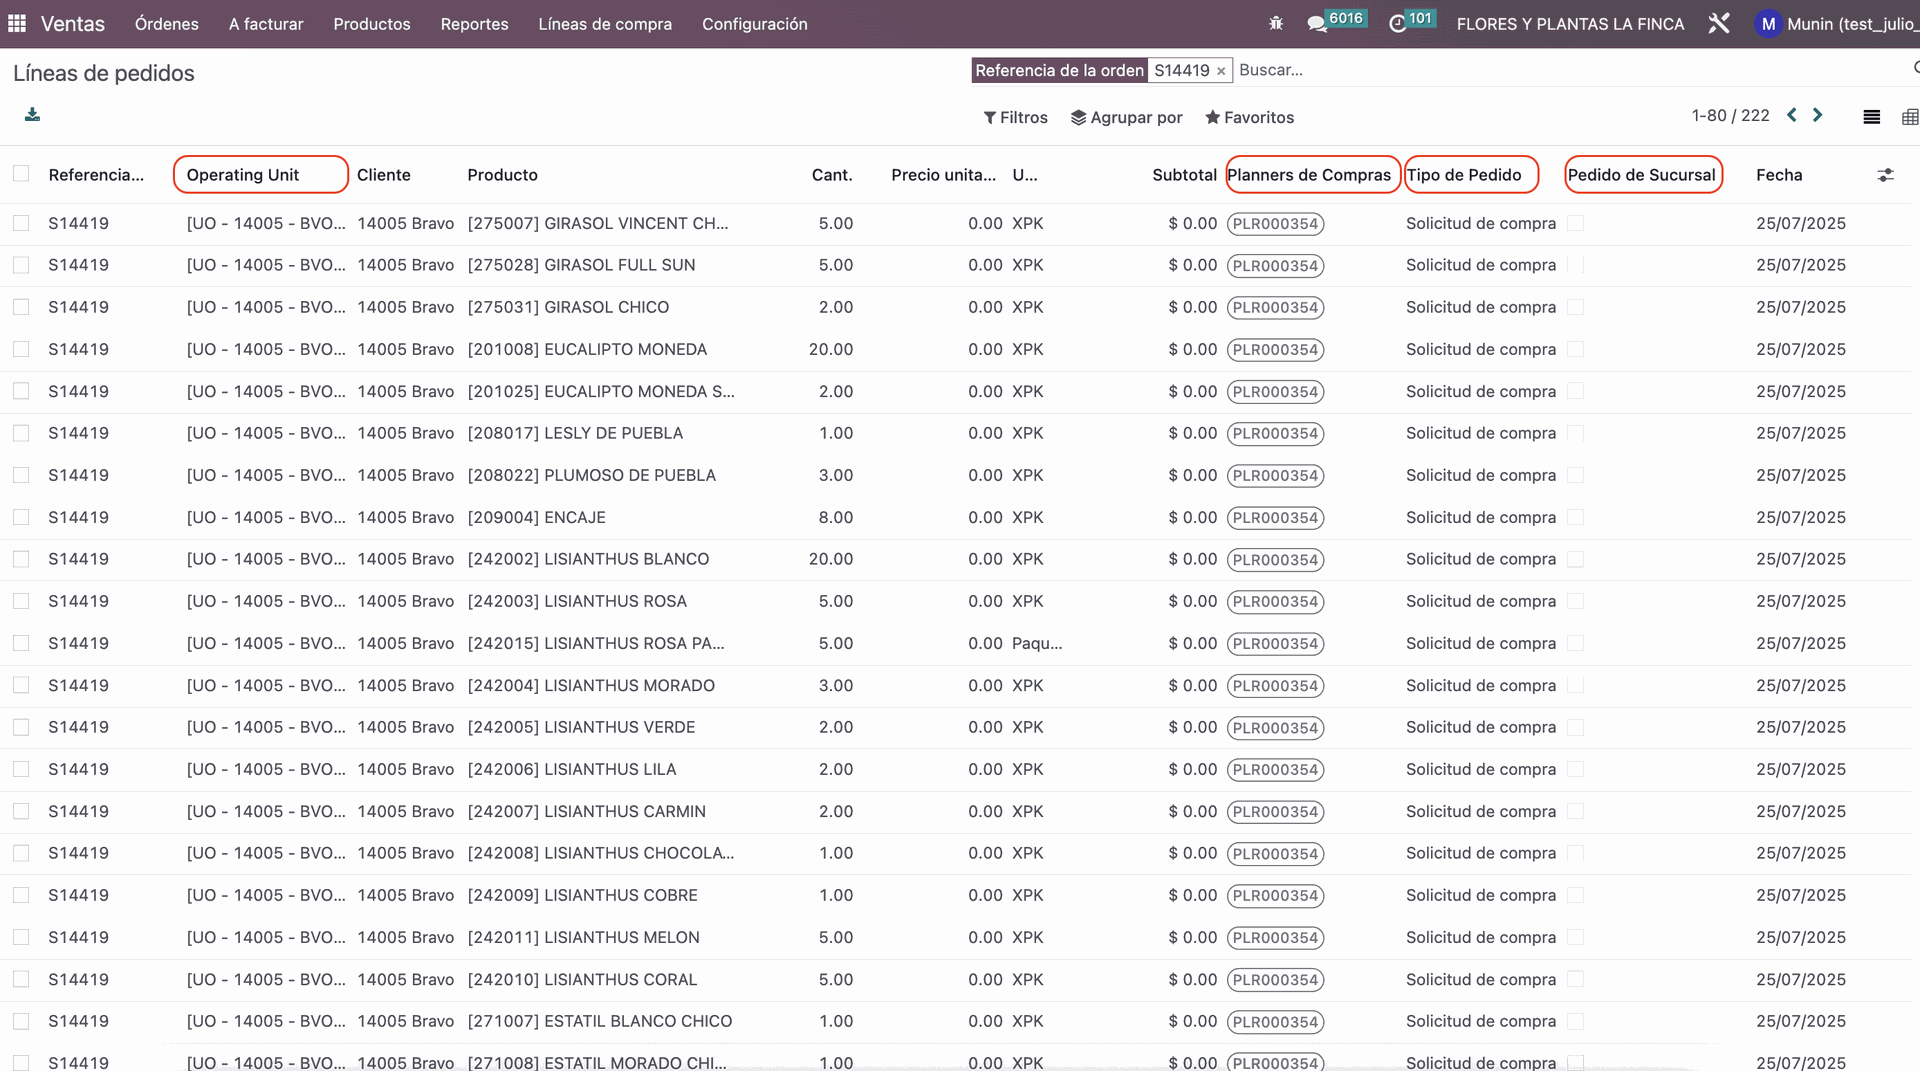The image size is (1920, 1071).
Task: Click the pager text 1-80 / 222
Action: click(1730, 116)
